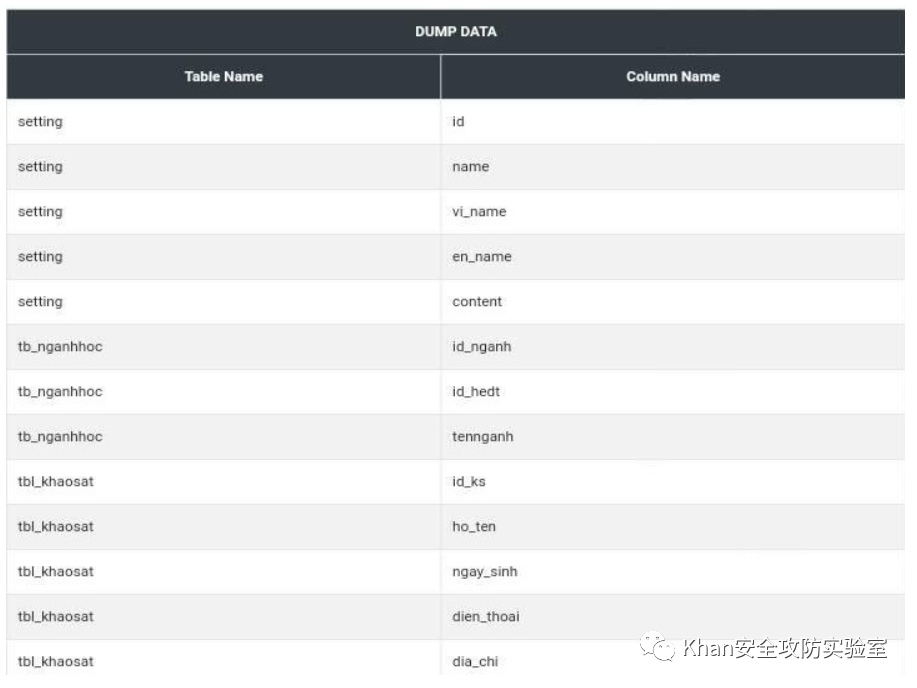Click the id_ks column cell
Image resolution: width=917 pixels, height=688 pixels.
coord(468,482)
